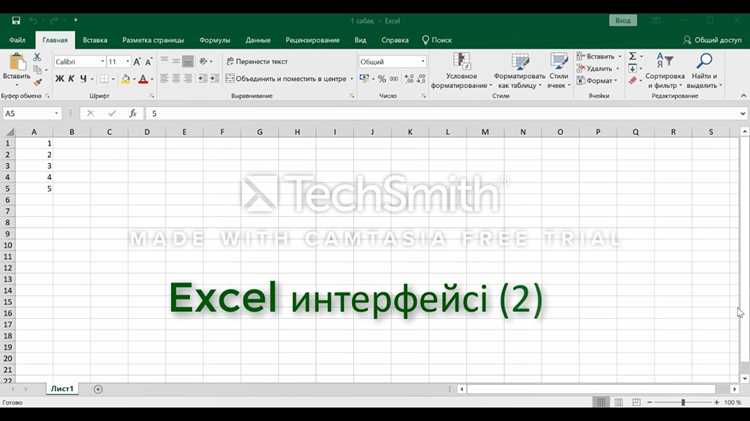Select the Лист1 sheet tab

[x=62, y=389]
